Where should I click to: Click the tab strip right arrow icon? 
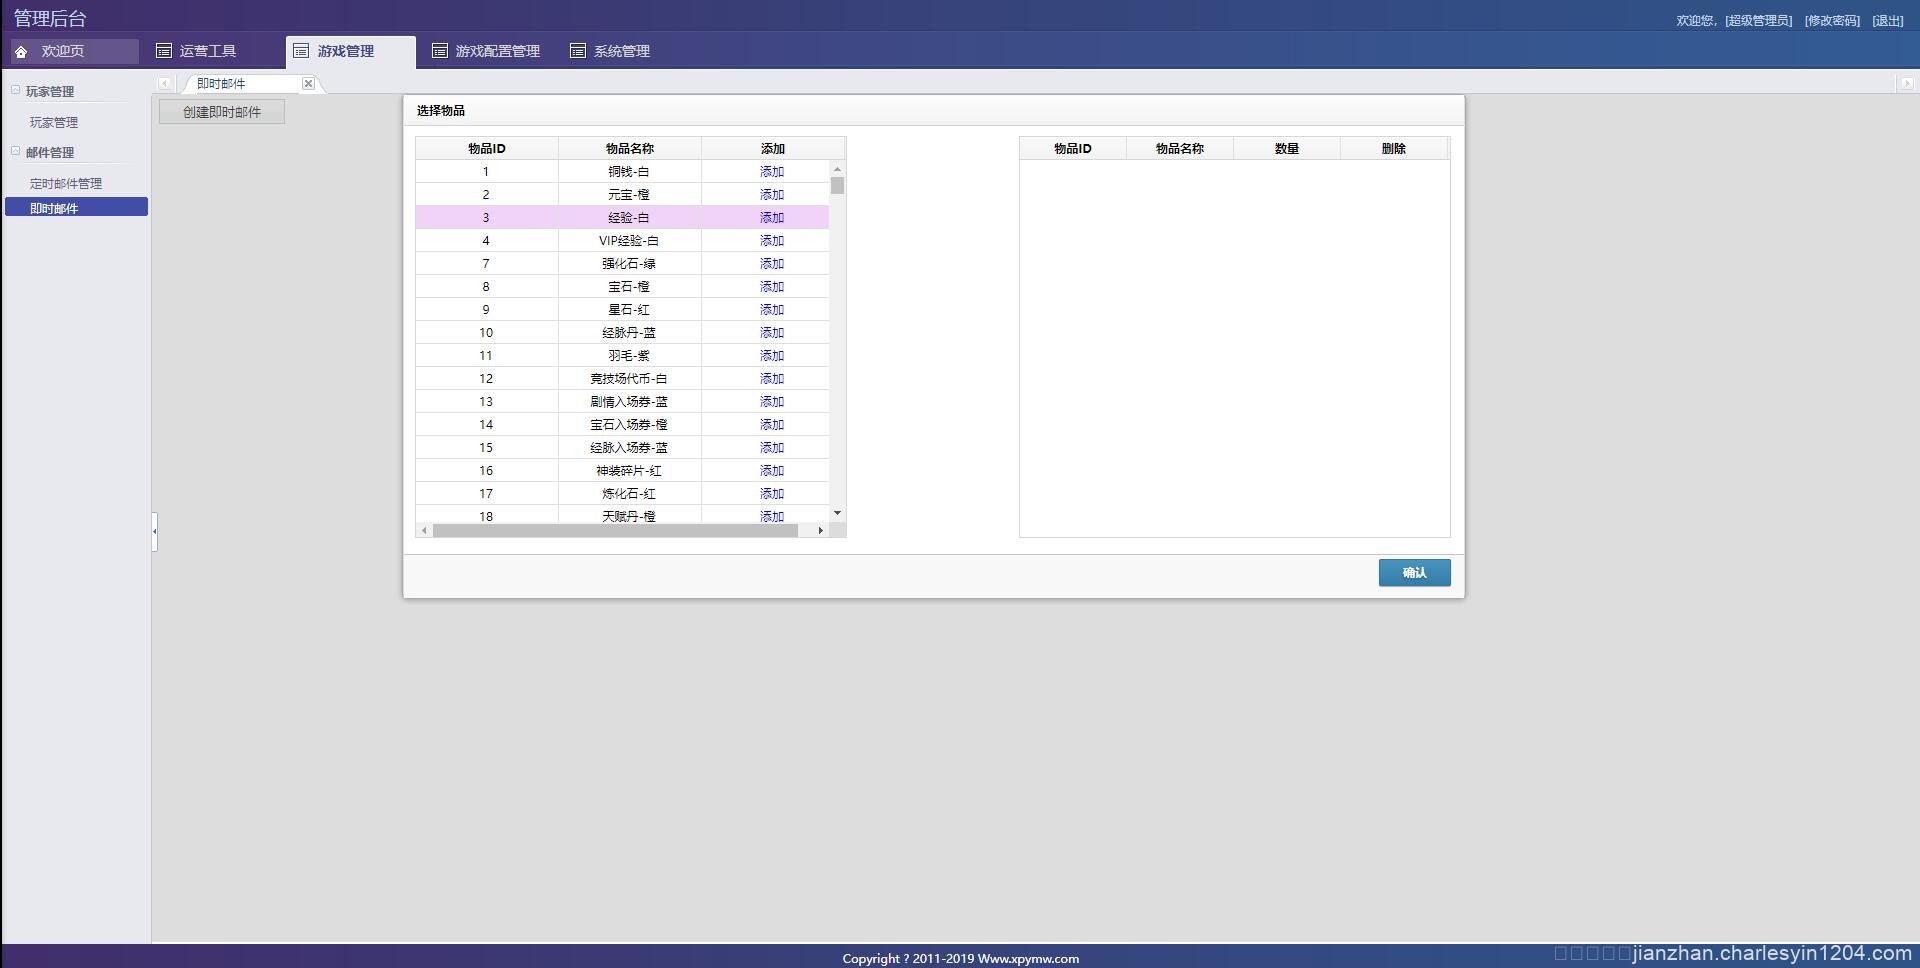pos(1906,84)
